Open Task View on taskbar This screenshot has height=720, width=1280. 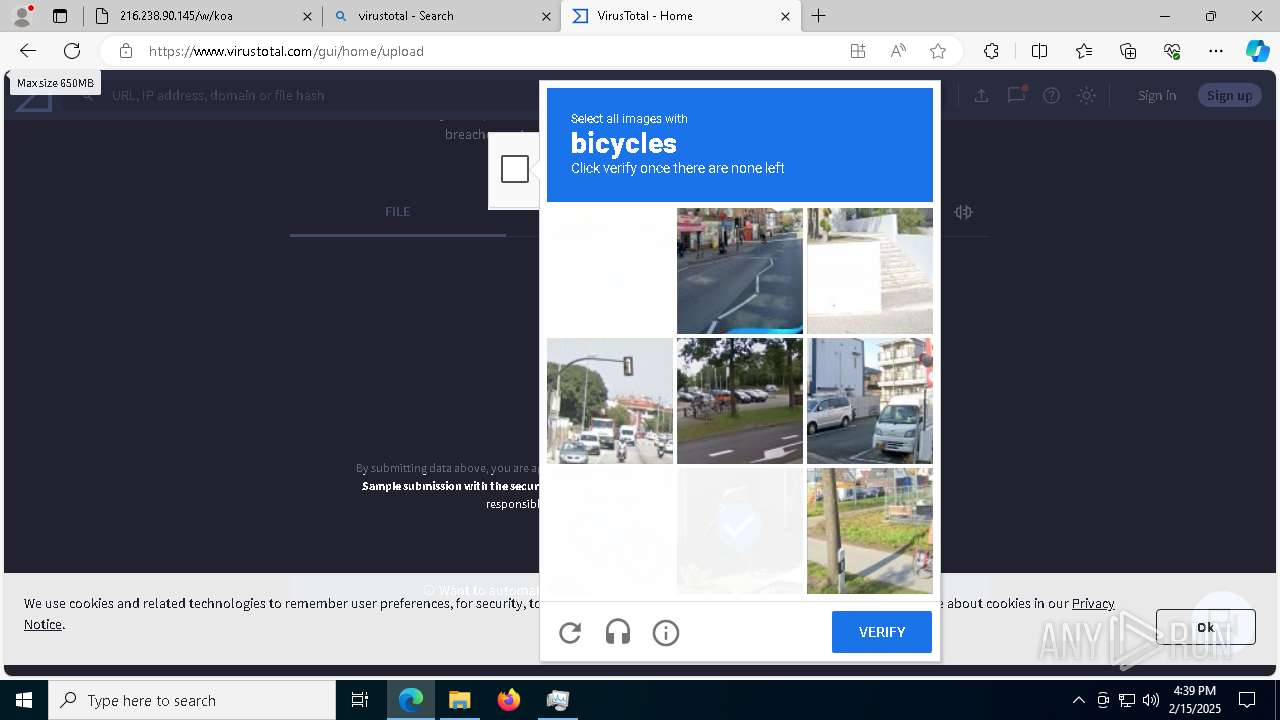[360, 700]
